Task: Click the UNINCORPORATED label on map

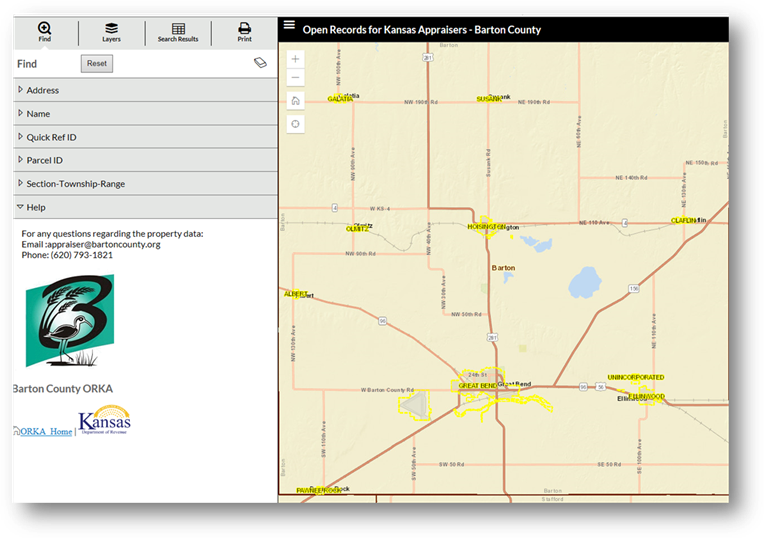Action: pyautogui.click(x=636, y=377)
